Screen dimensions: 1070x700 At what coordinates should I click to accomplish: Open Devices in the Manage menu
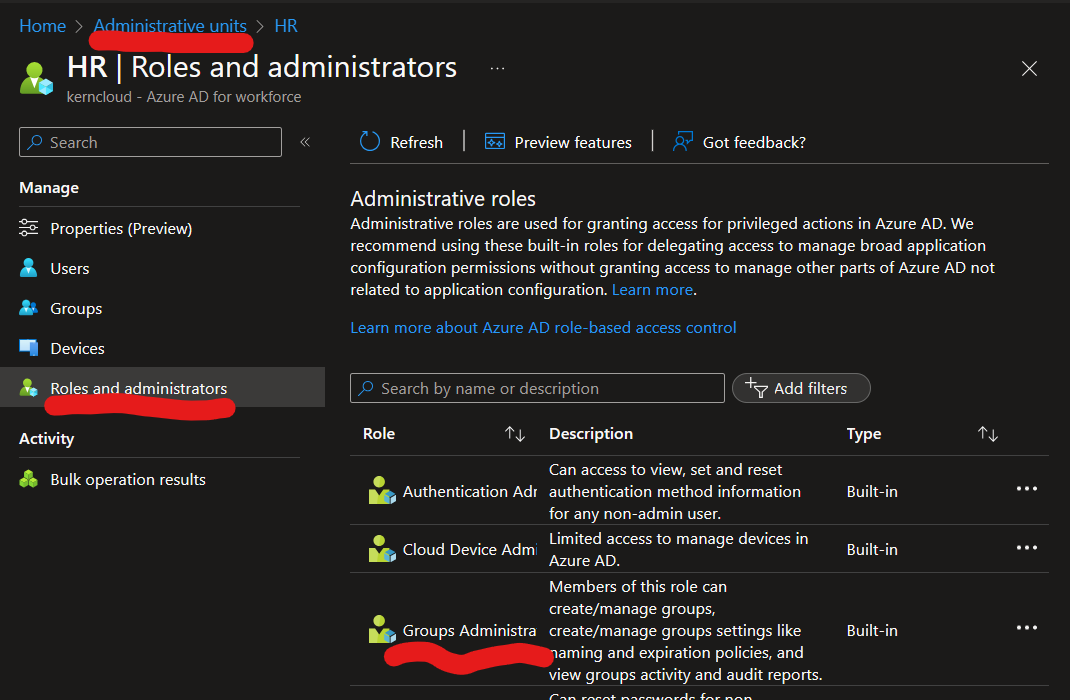(77, 349)
